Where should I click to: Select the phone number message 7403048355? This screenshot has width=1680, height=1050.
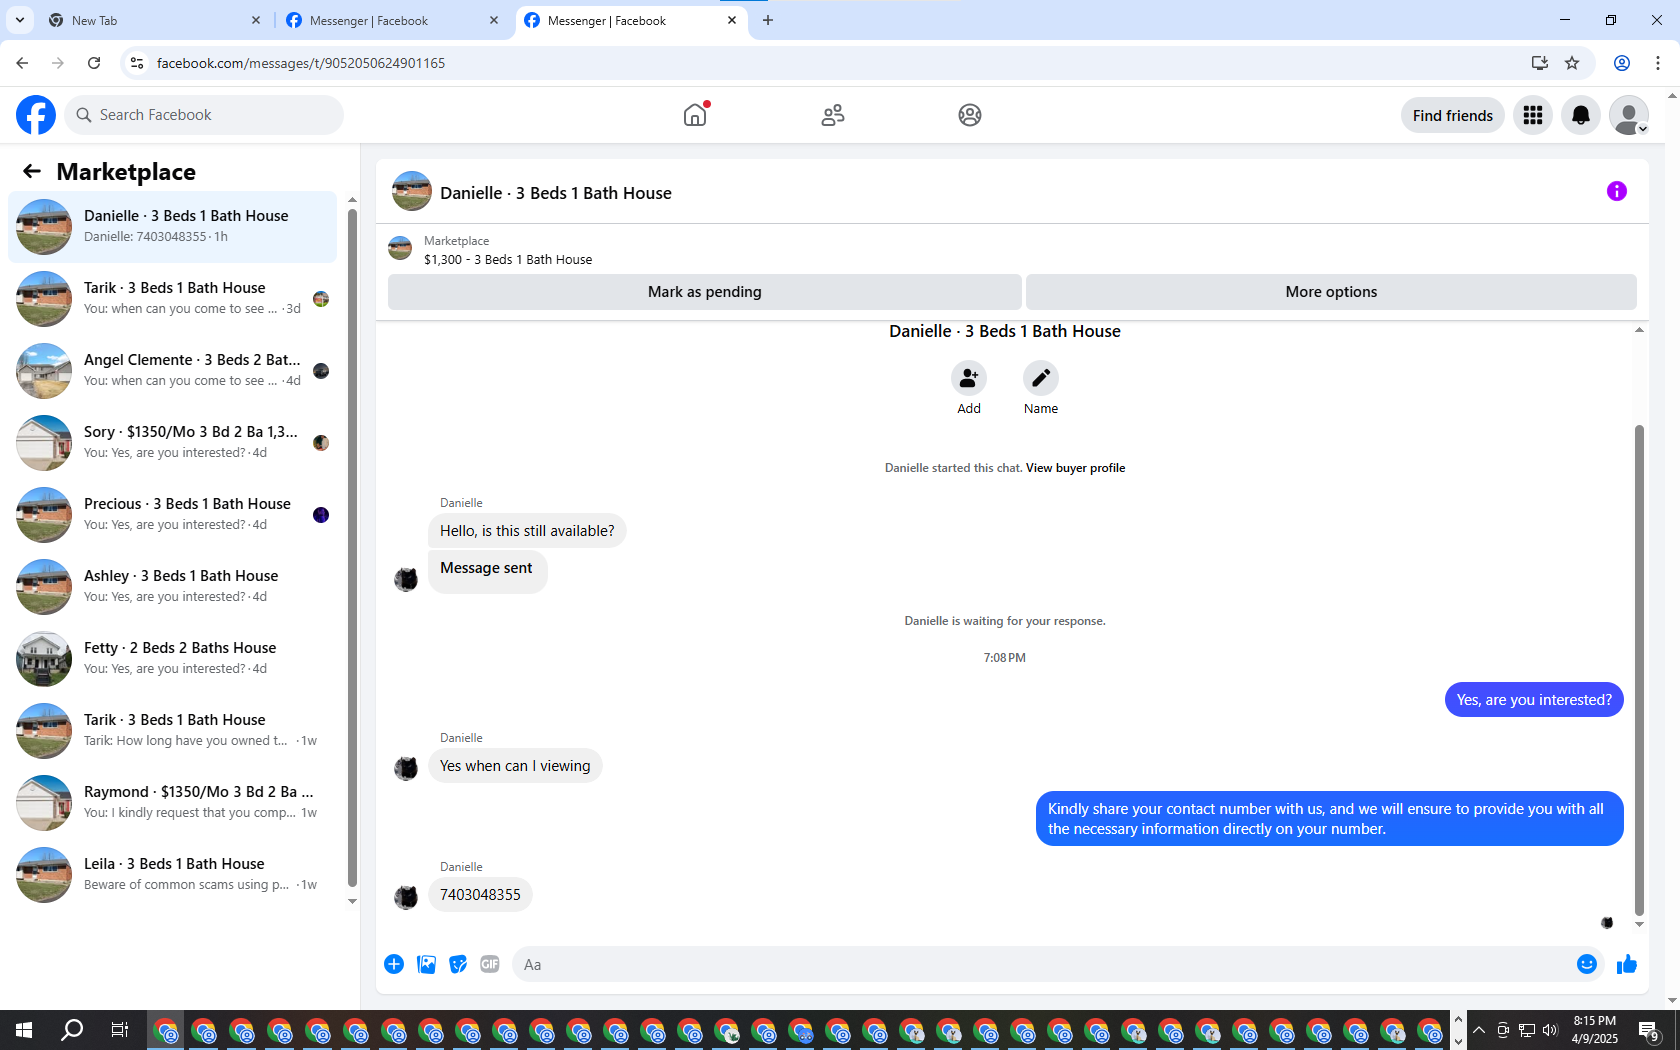(480, 895)
